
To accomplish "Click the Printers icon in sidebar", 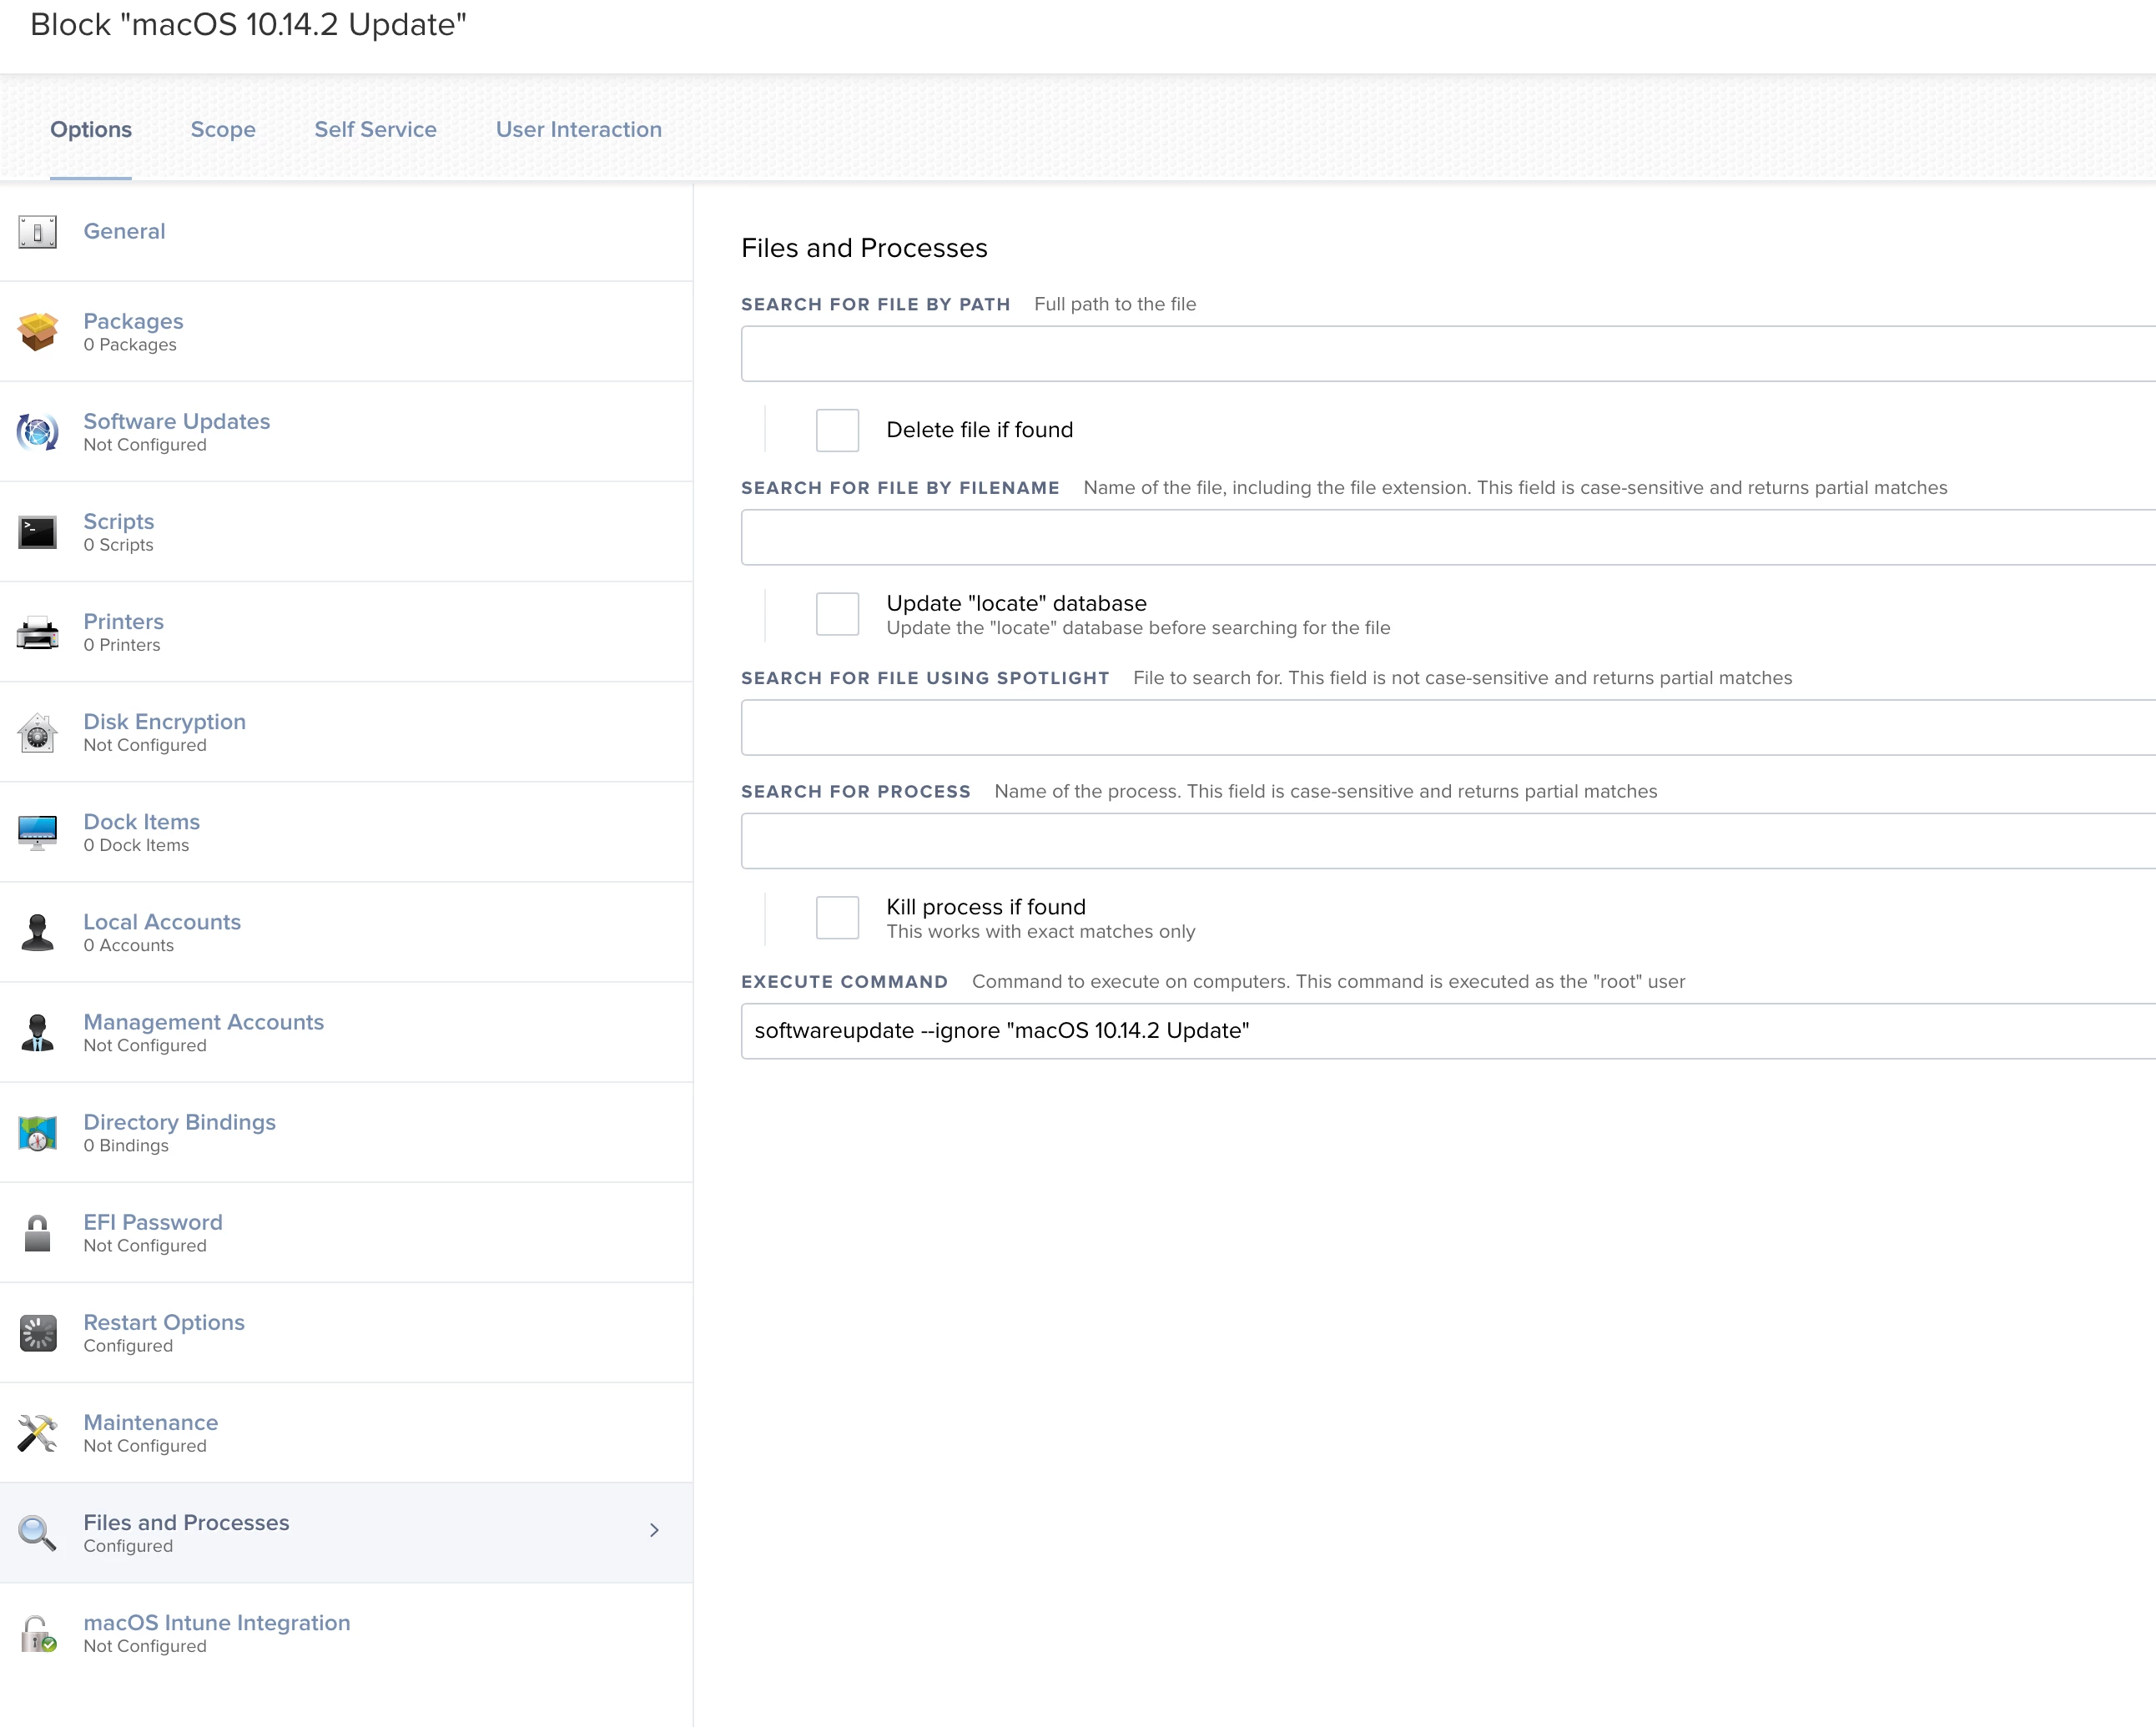I will coord(38,632).
